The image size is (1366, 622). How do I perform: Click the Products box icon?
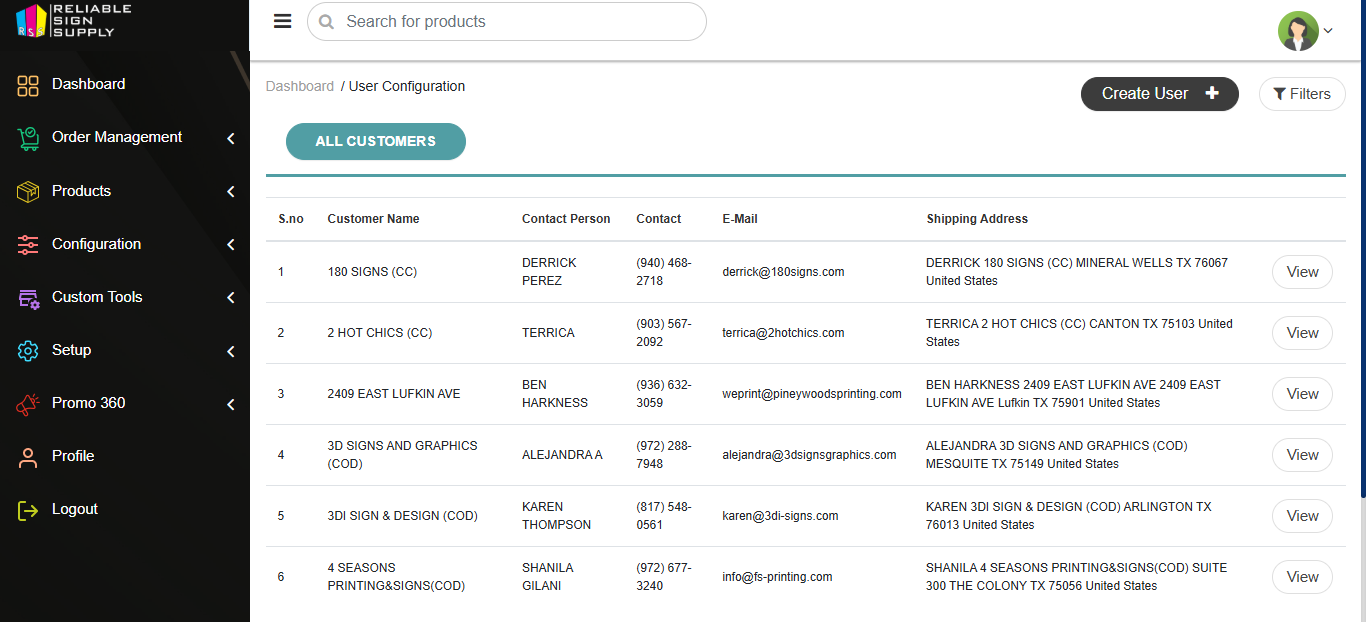coord(28,191)
